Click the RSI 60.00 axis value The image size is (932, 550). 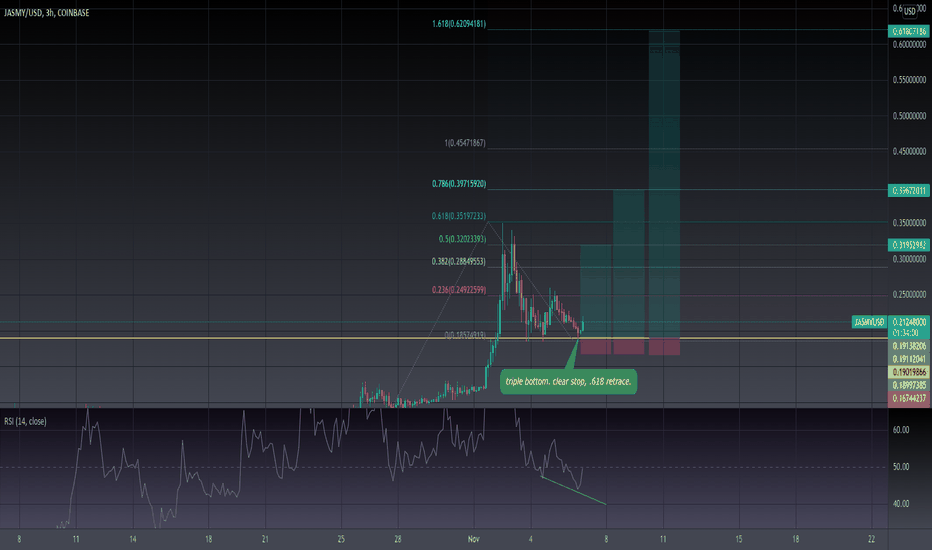coord(901,430)
